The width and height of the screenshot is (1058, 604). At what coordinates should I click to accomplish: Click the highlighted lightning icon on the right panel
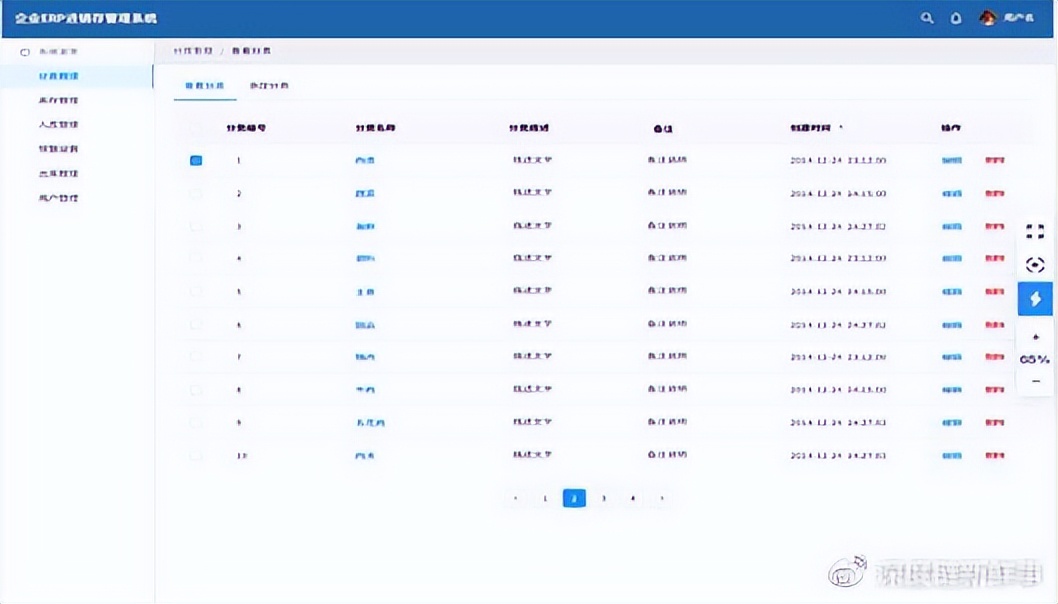click(1035, 298)
